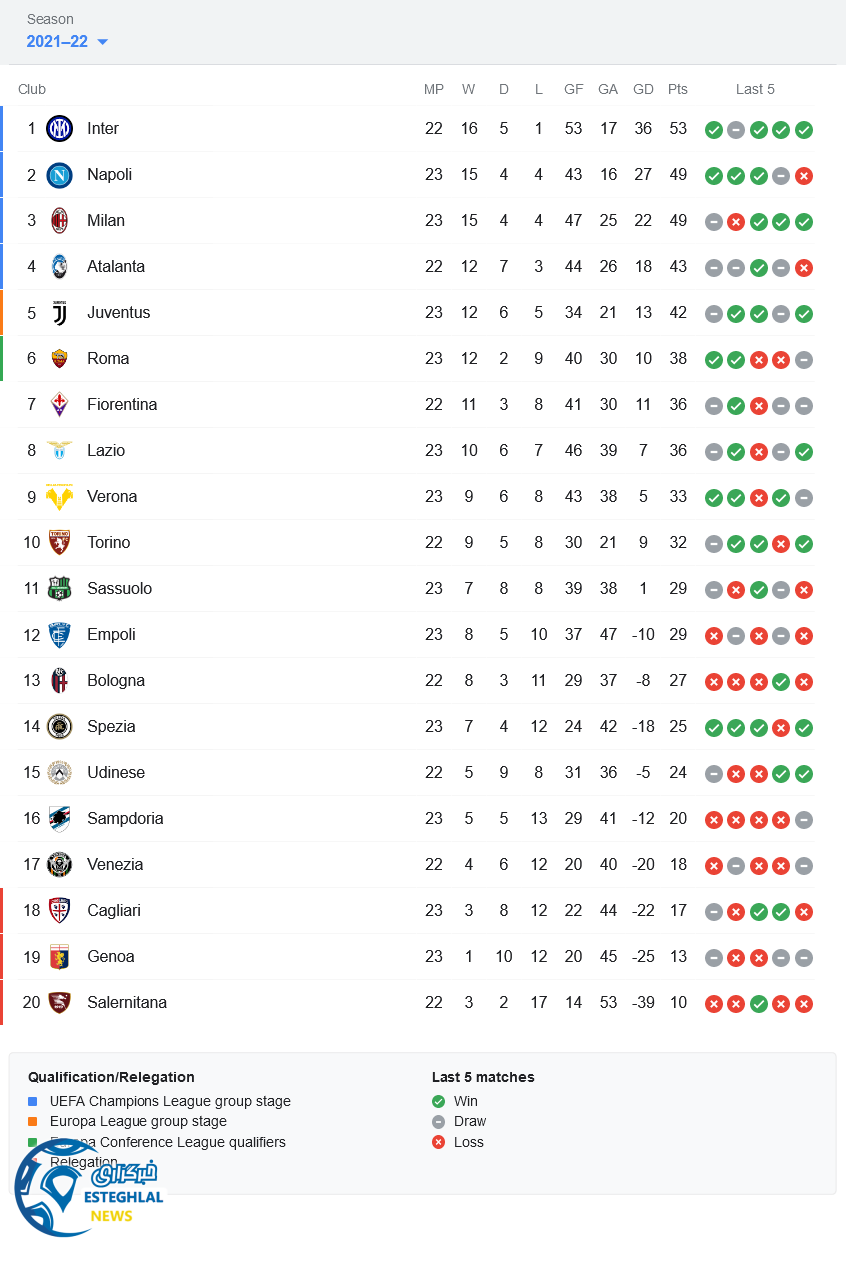Image resolution: width=846 pixels, height=1262 pixels.
Task: Click the Inter club crest icon
Action: coord(60,129)
